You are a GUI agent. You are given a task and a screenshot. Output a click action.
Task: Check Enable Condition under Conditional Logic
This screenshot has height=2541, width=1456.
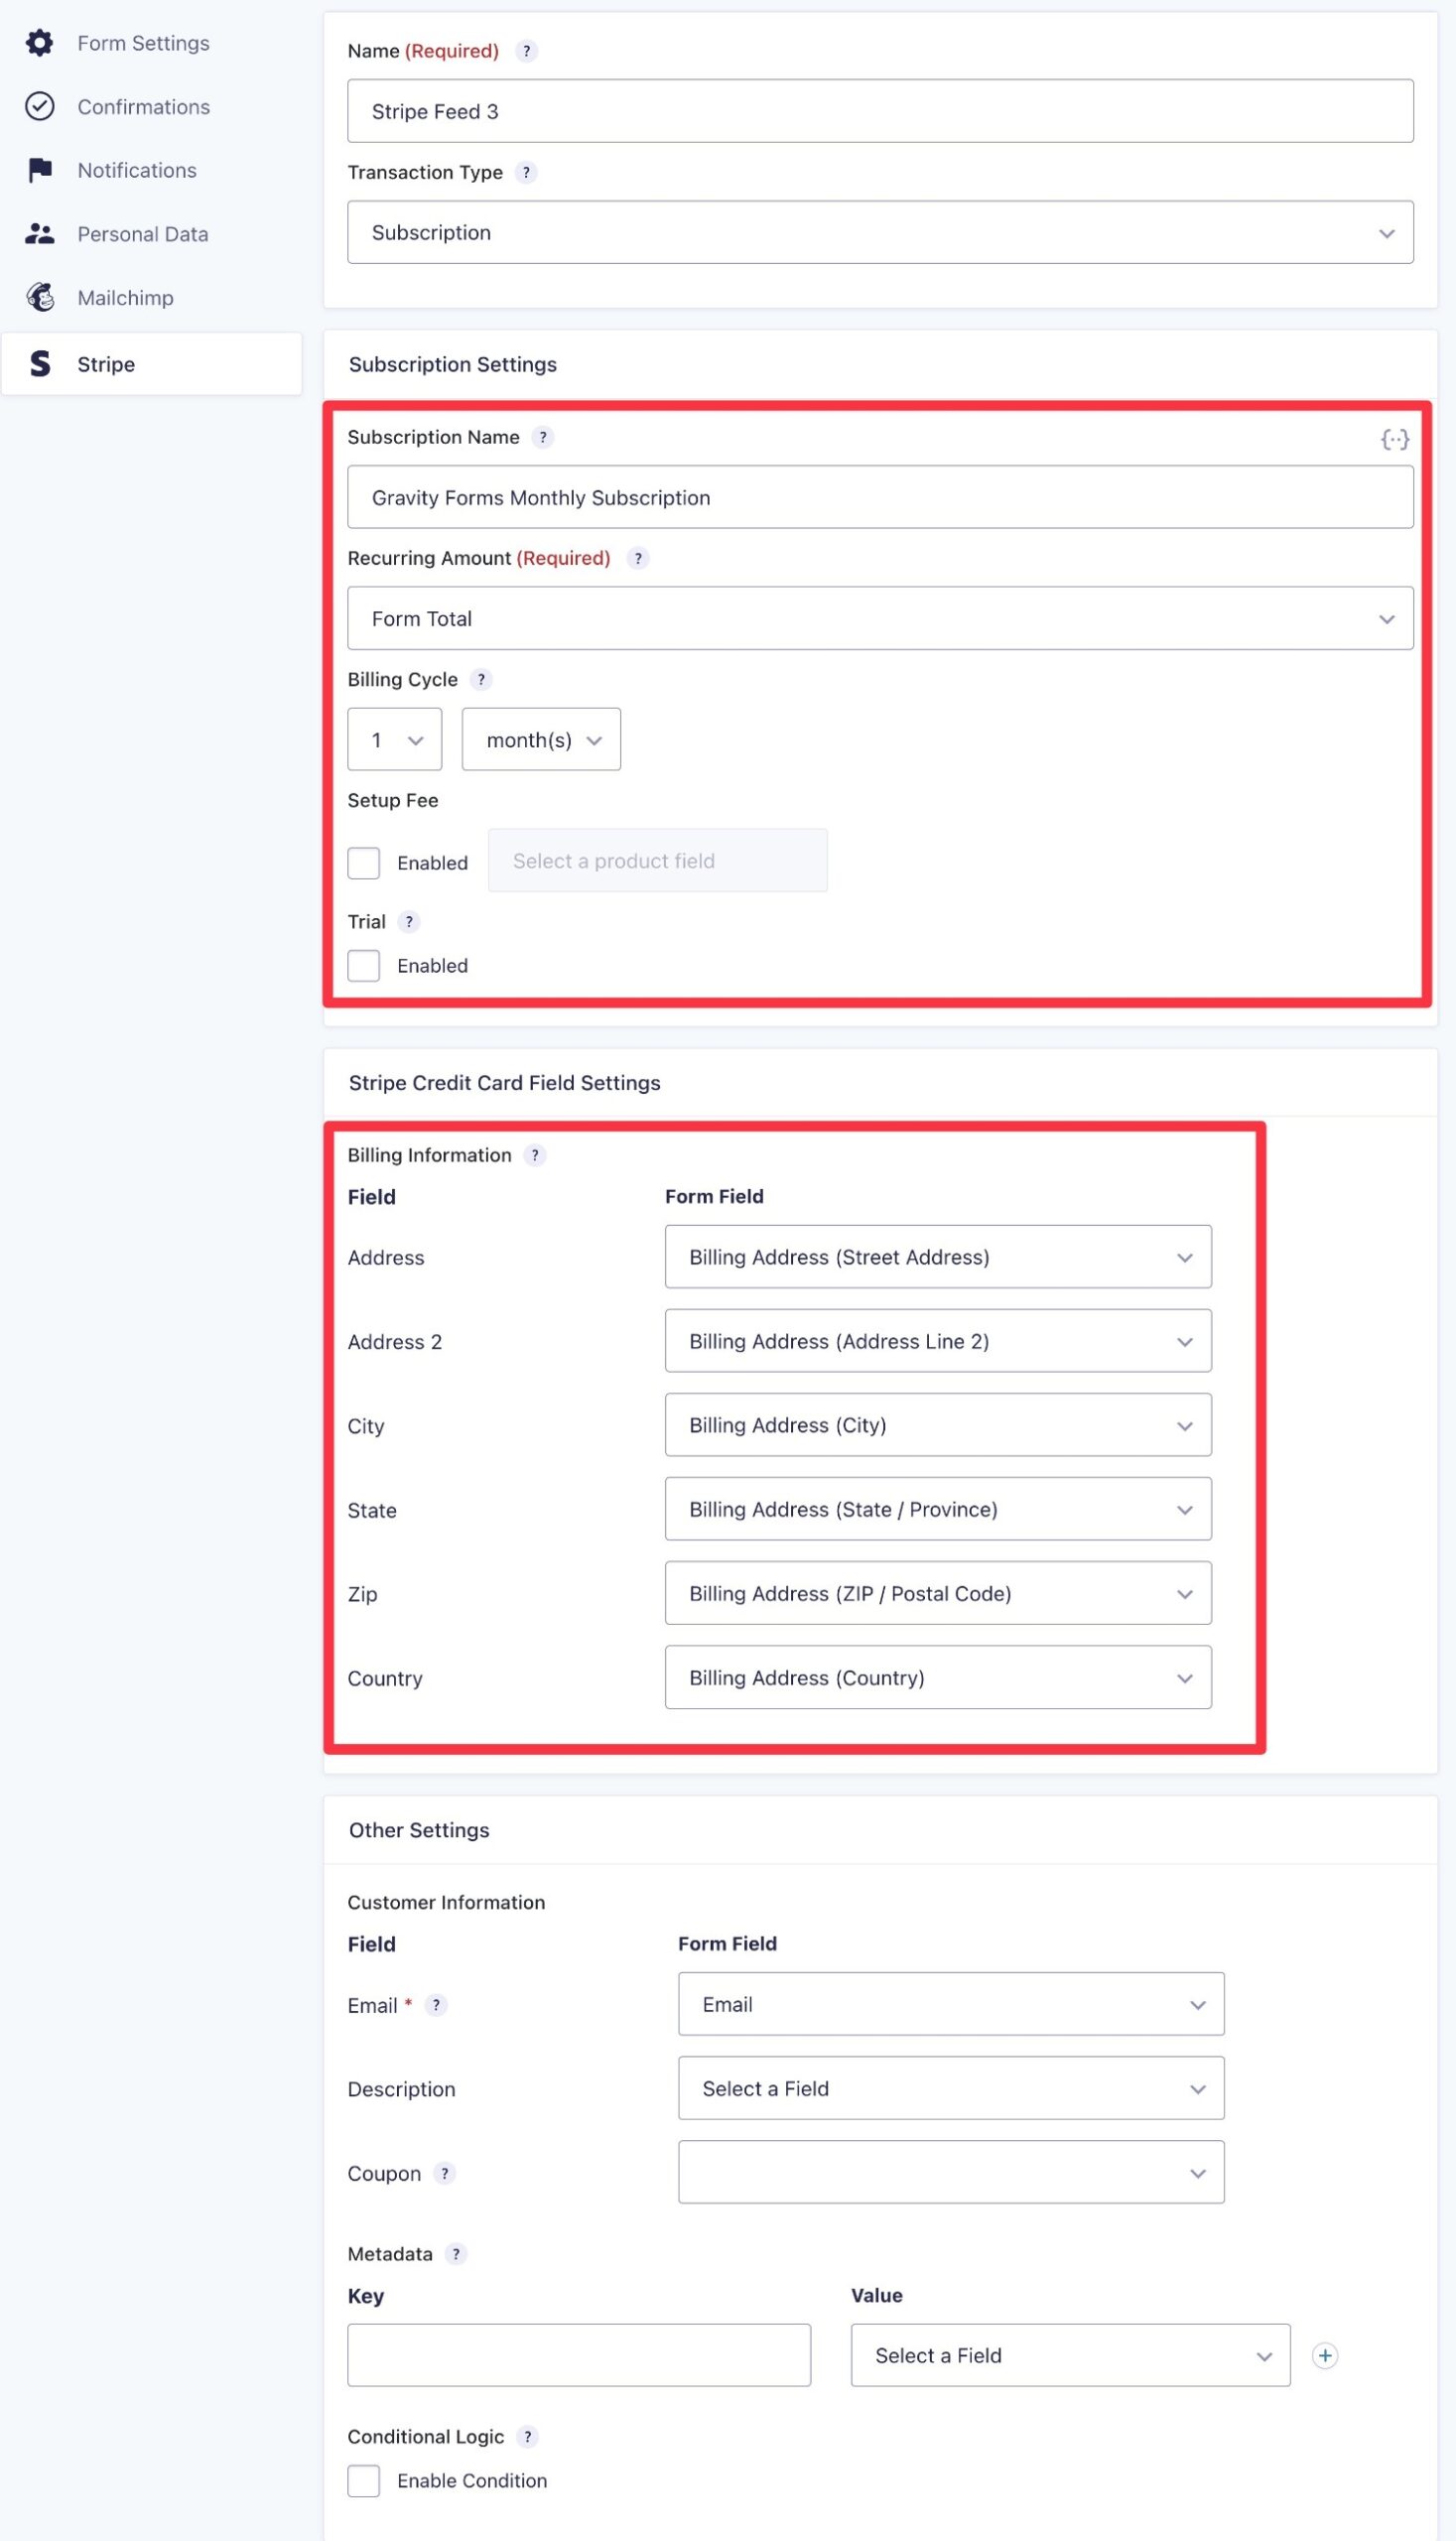364,2481
